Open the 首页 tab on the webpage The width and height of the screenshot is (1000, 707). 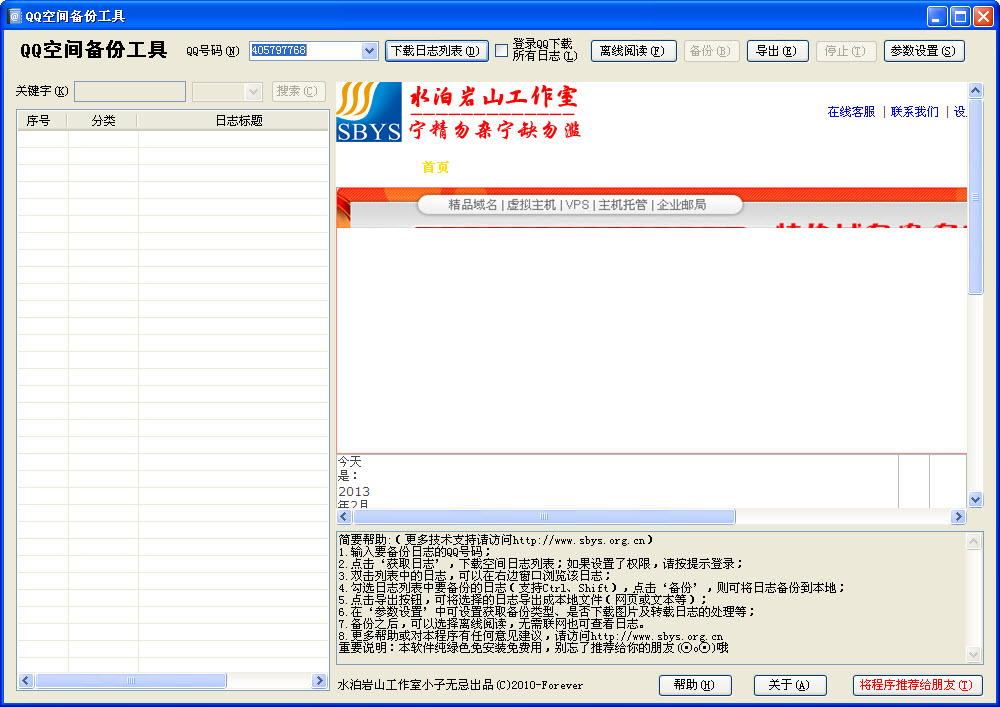(x=436, y=167)
